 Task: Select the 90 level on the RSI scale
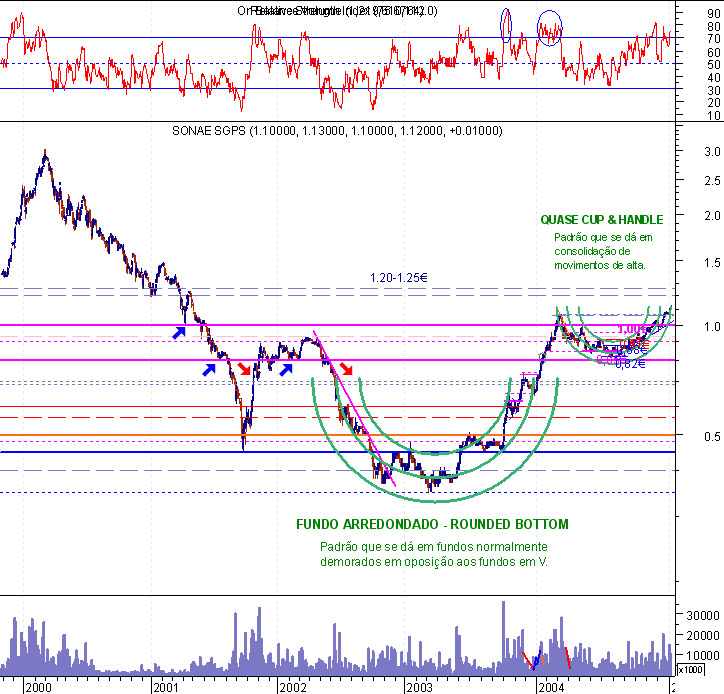pyautogui.click(x=685, y=13)
